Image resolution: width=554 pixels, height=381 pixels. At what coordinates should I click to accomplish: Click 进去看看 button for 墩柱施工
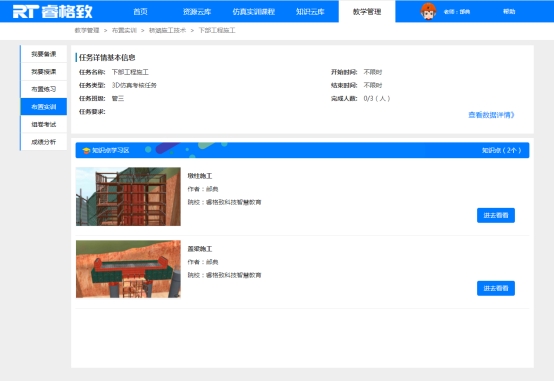point(496,215)
